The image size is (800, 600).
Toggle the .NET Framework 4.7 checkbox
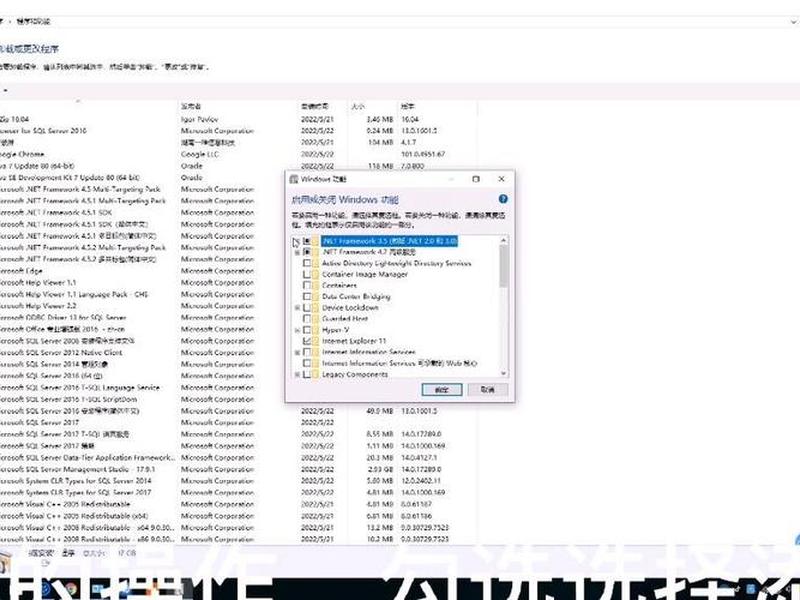307,252
